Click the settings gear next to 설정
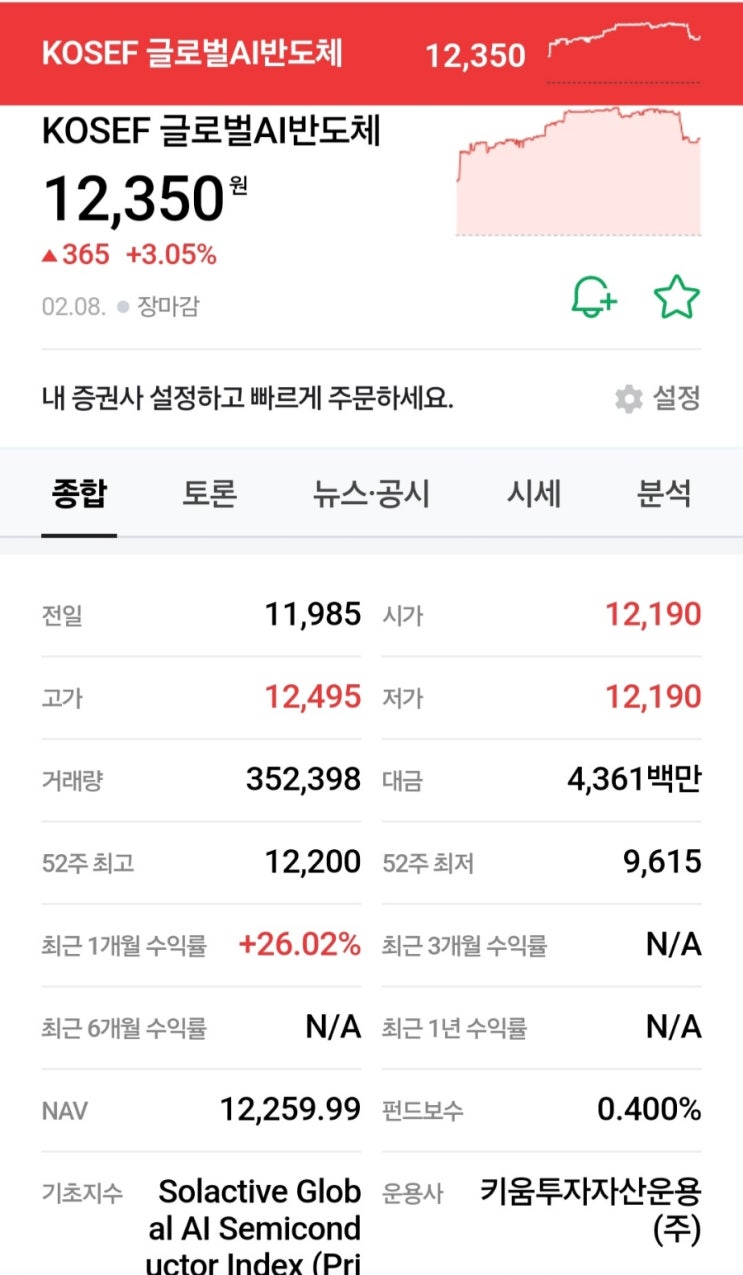Screen dimensions: 743x1275 pyautogui.click(x=628, y=397)
